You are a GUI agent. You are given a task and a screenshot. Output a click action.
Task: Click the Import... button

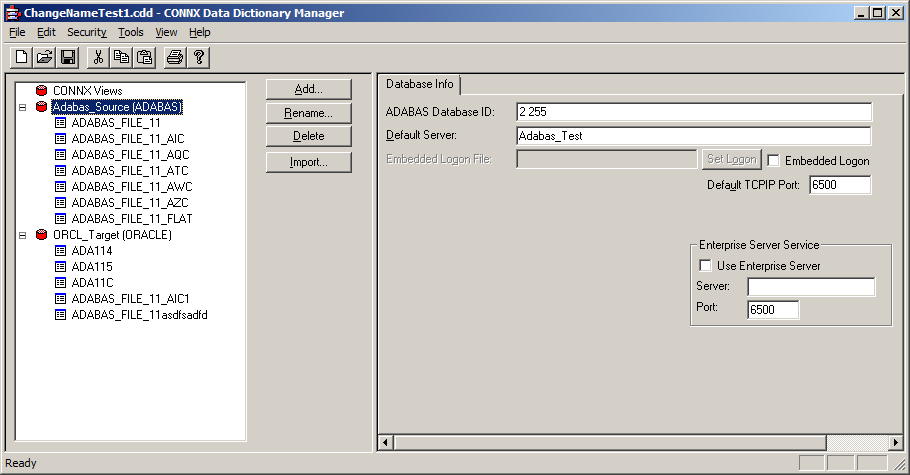[x=309, y=162]
